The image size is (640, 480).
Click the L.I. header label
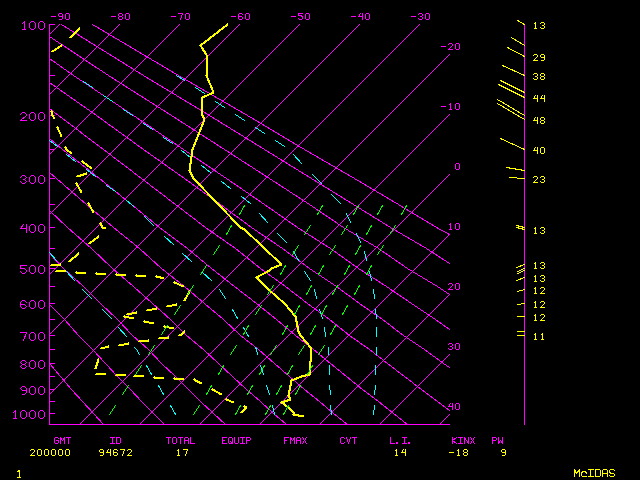coord(400,440)
